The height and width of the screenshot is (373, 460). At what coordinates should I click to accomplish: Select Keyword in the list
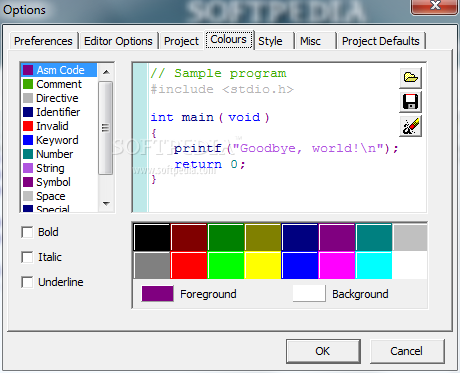click(59, 140)
